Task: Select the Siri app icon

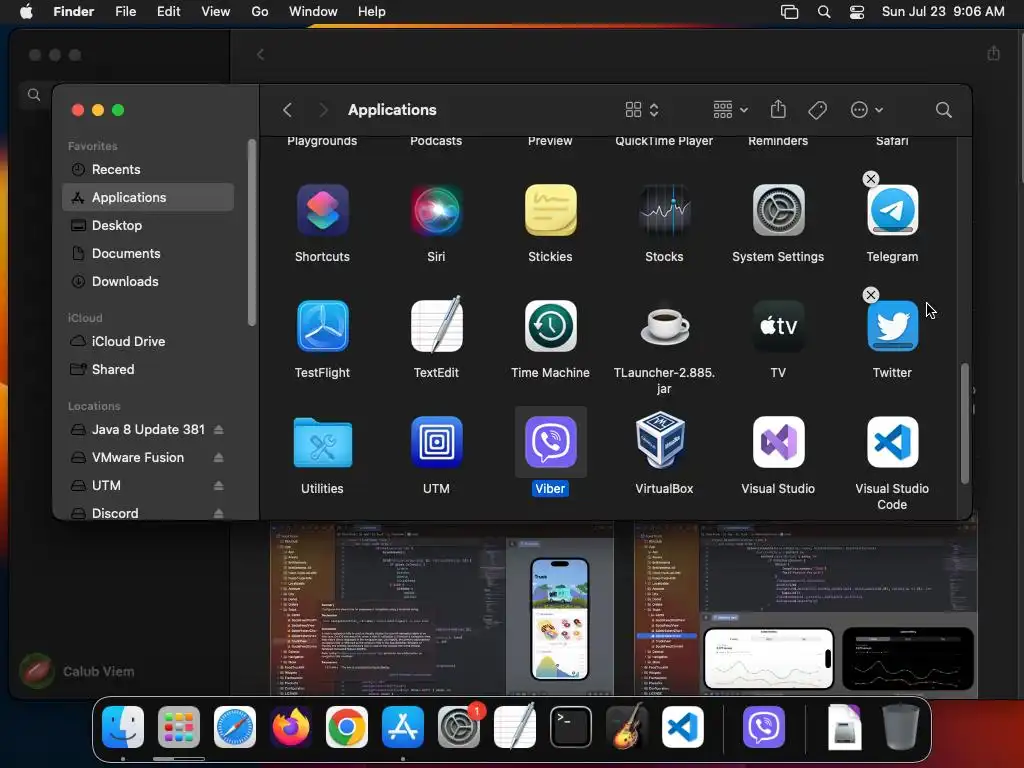Action: point(436,210)
